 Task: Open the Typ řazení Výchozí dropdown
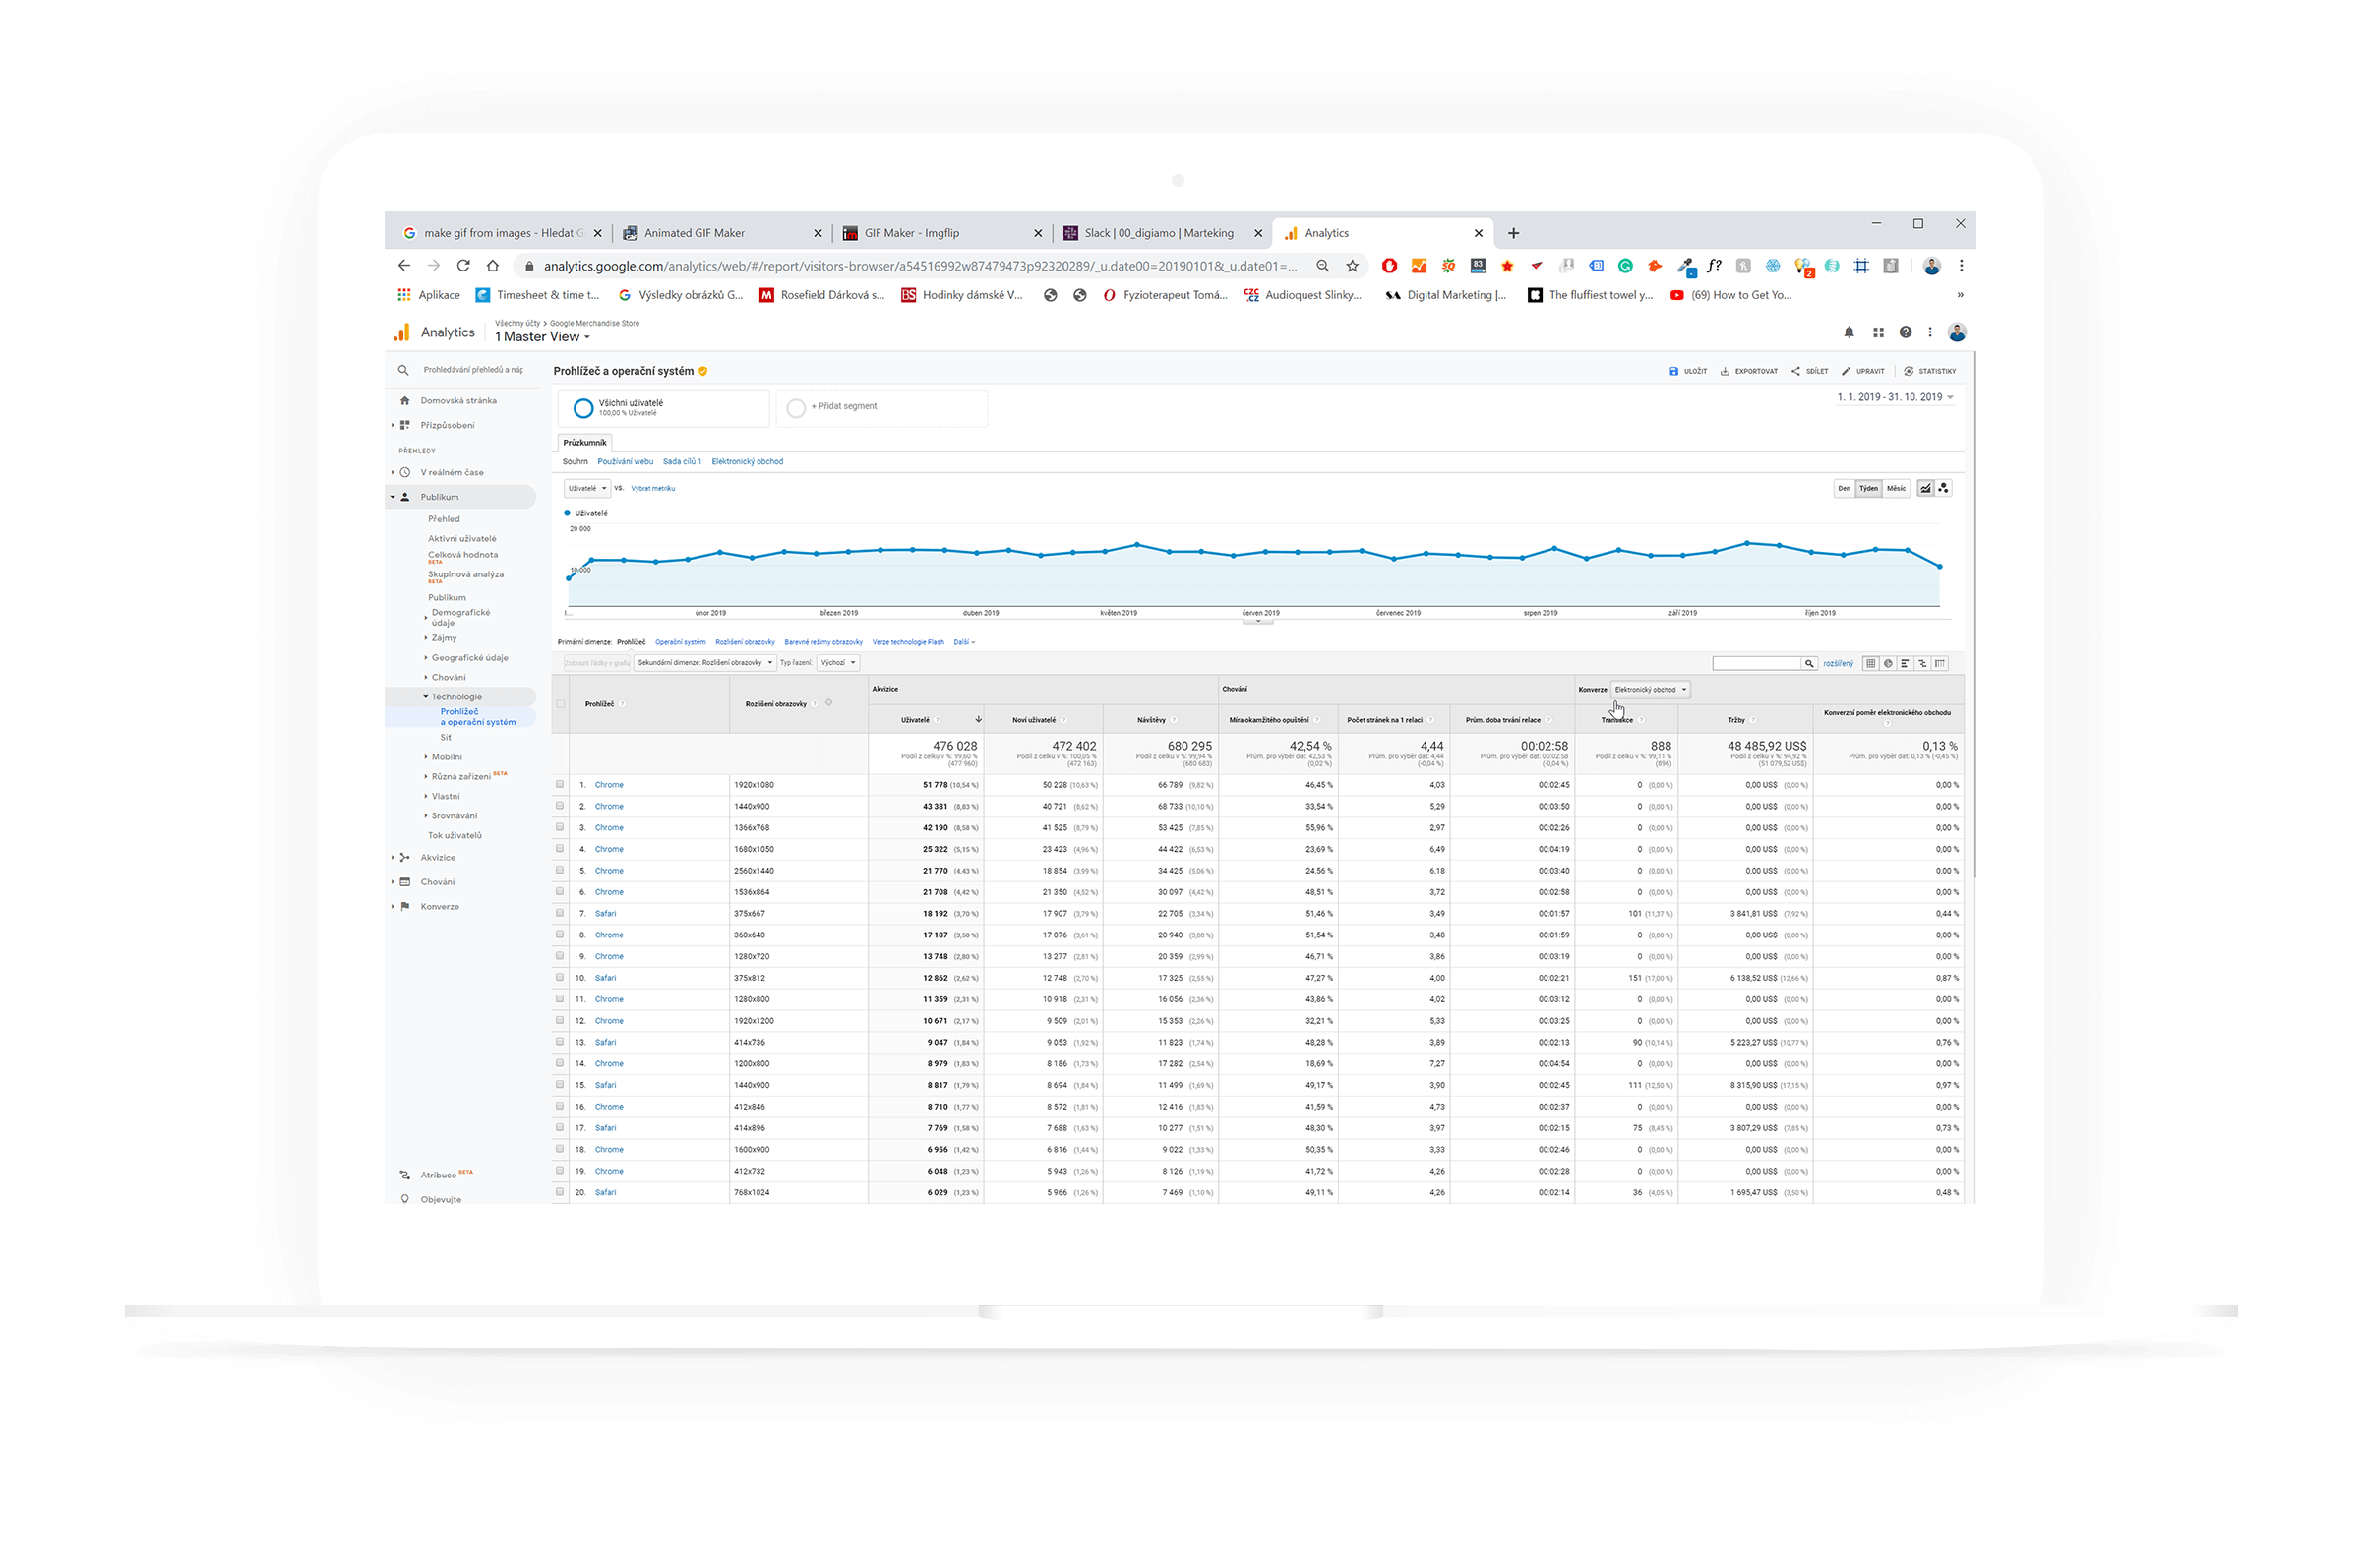[x=838, y=663]
